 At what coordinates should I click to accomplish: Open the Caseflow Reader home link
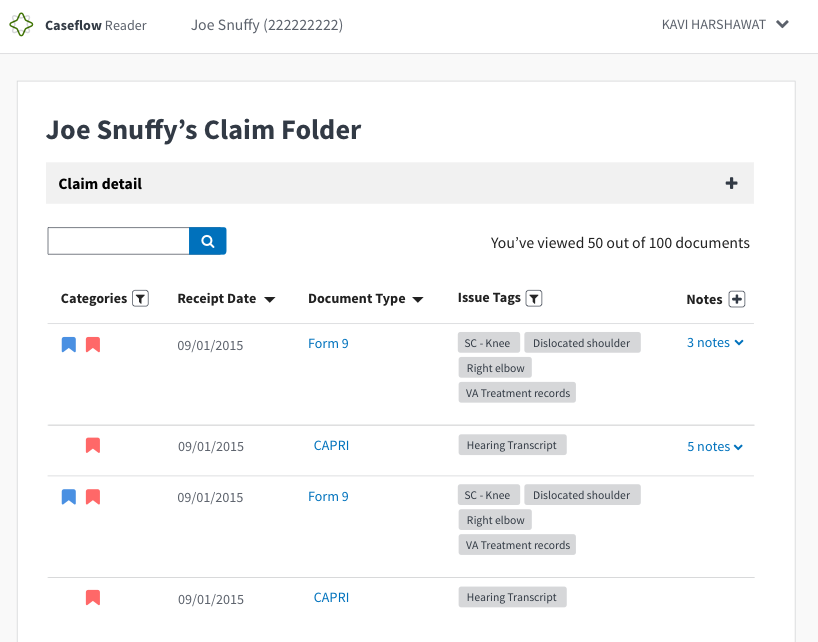coord(95,25)
